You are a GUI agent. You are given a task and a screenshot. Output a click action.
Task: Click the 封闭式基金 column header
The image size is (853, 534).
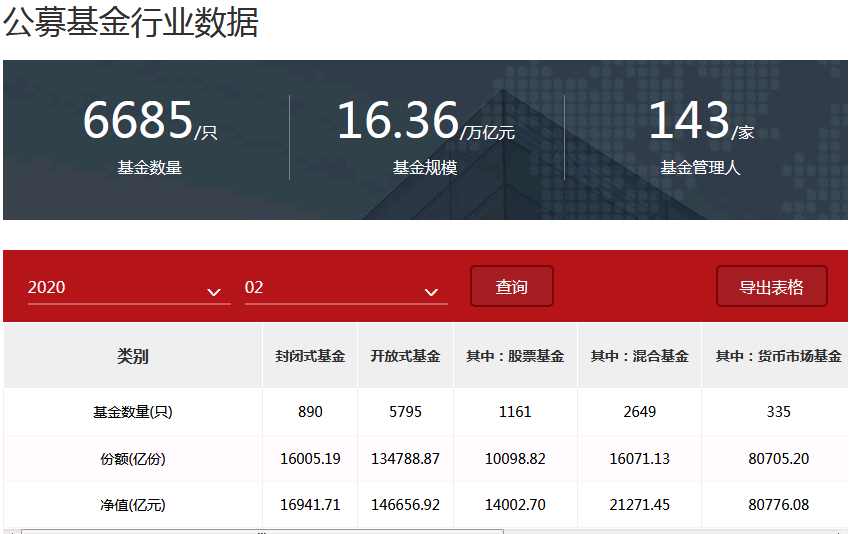coord(310,356)
